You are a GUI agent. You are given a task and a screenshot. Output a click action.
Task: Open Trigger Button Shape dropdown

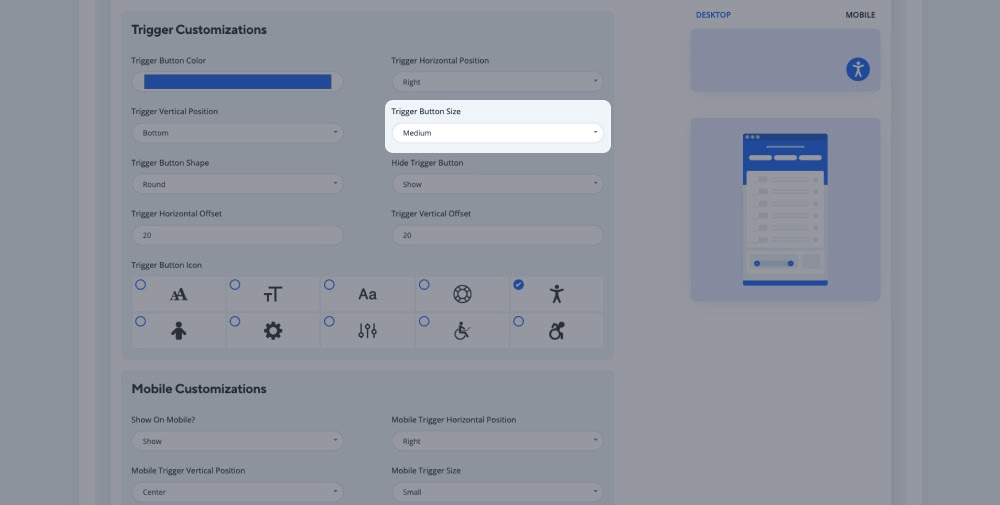point(237,184)
